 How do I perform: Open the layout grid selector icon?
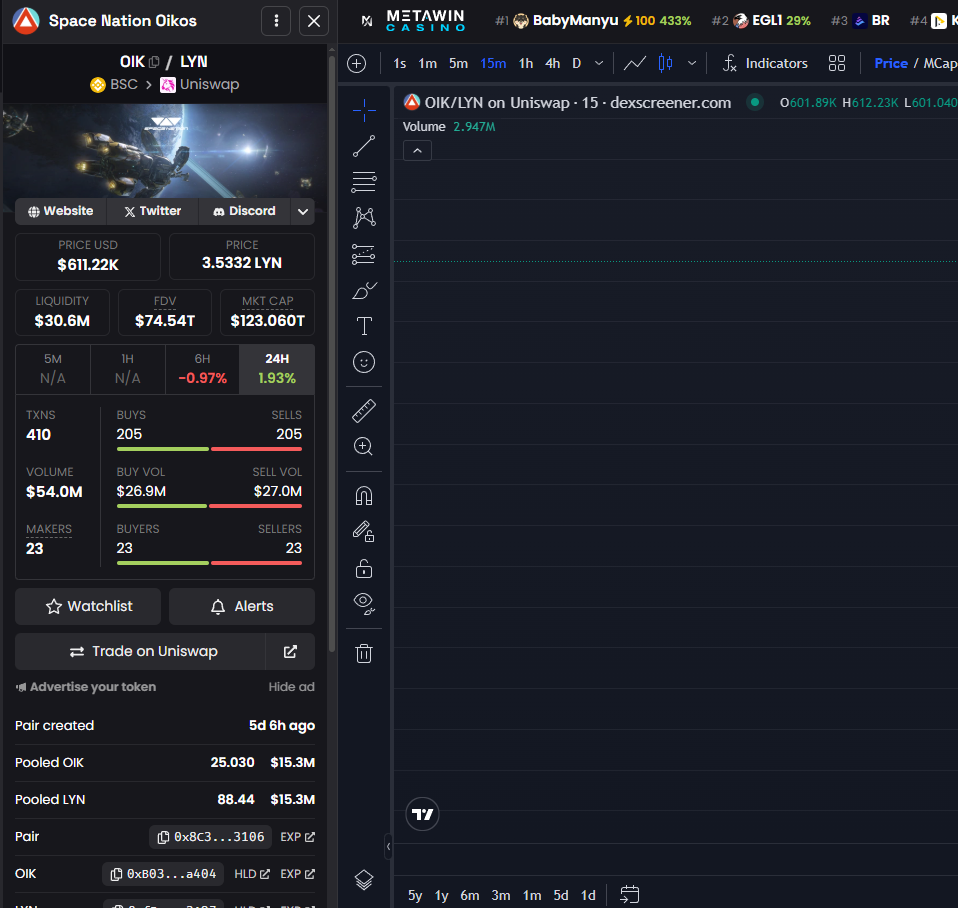(837, 64)
